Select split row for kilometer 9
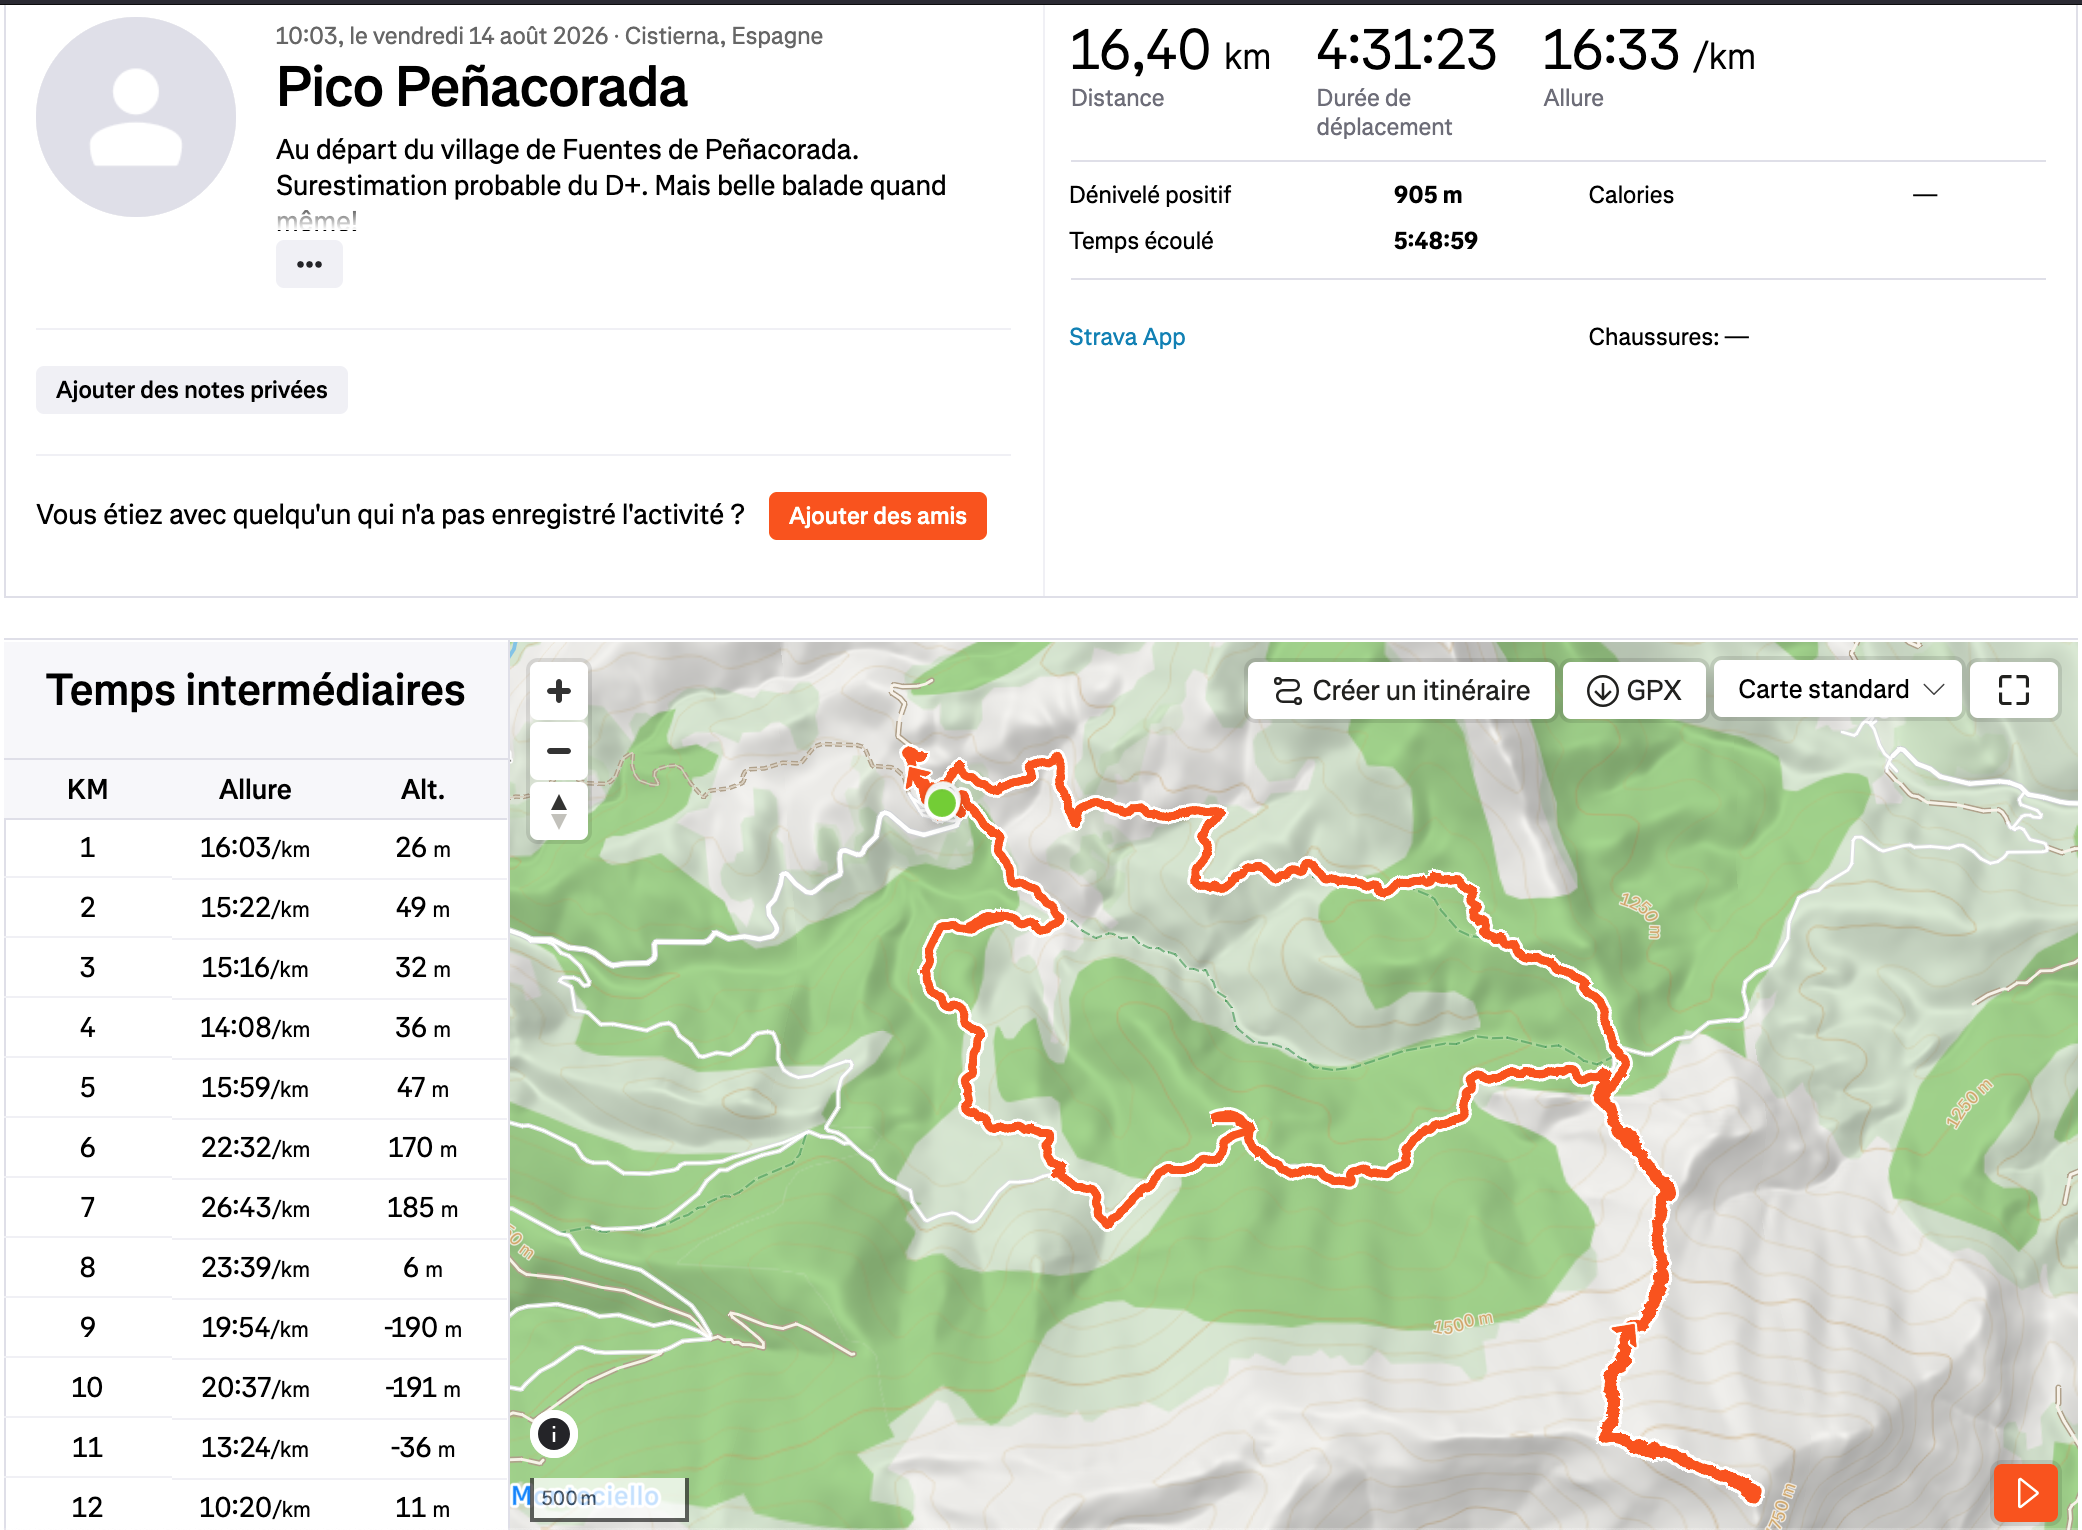Viewport: 2082px width, 1530px height. (x=256, y=1328)
